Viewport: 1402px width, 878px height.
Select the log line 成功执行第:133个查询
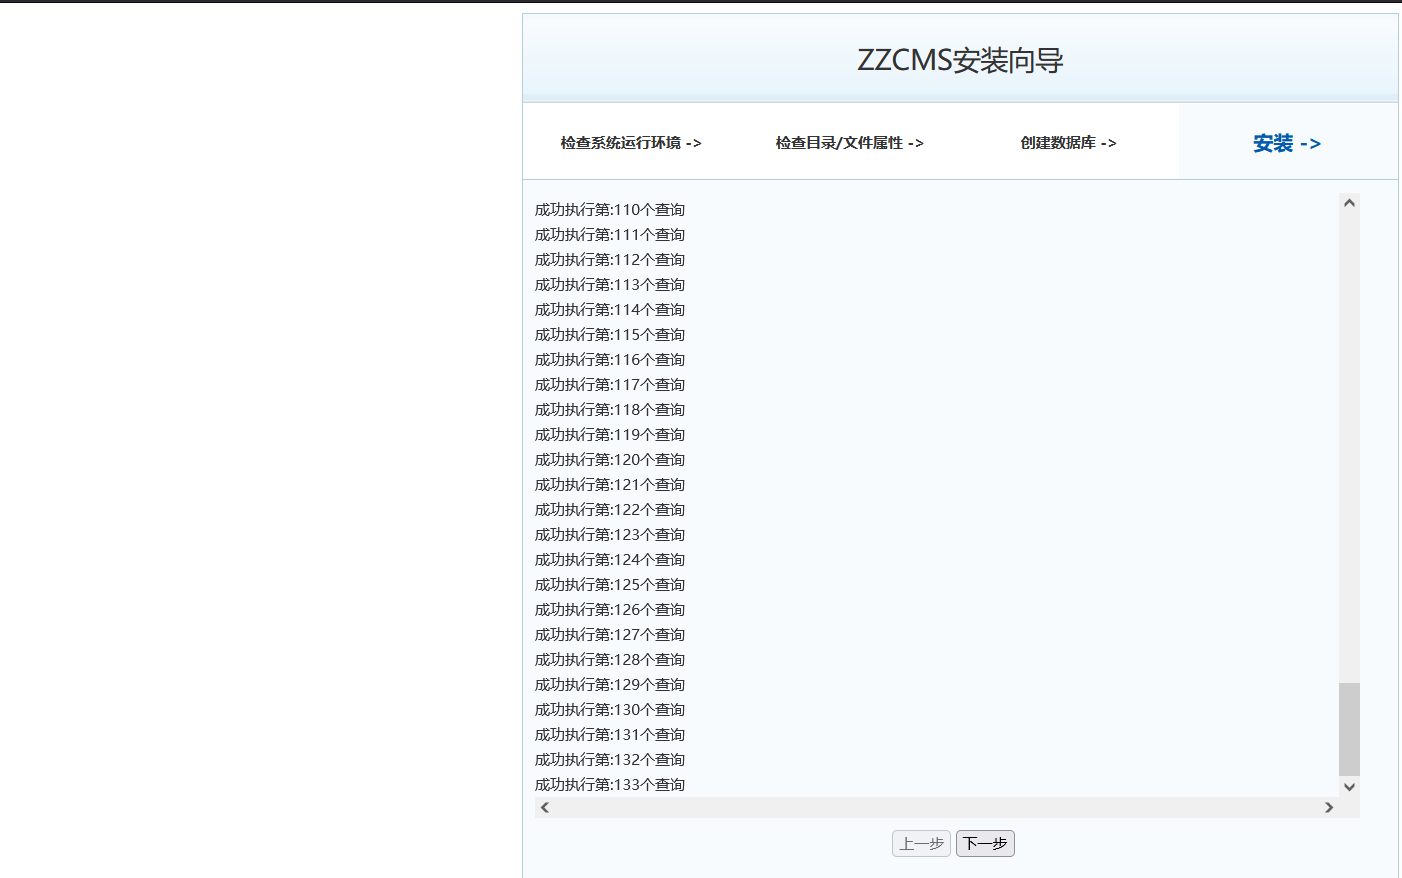609,784
